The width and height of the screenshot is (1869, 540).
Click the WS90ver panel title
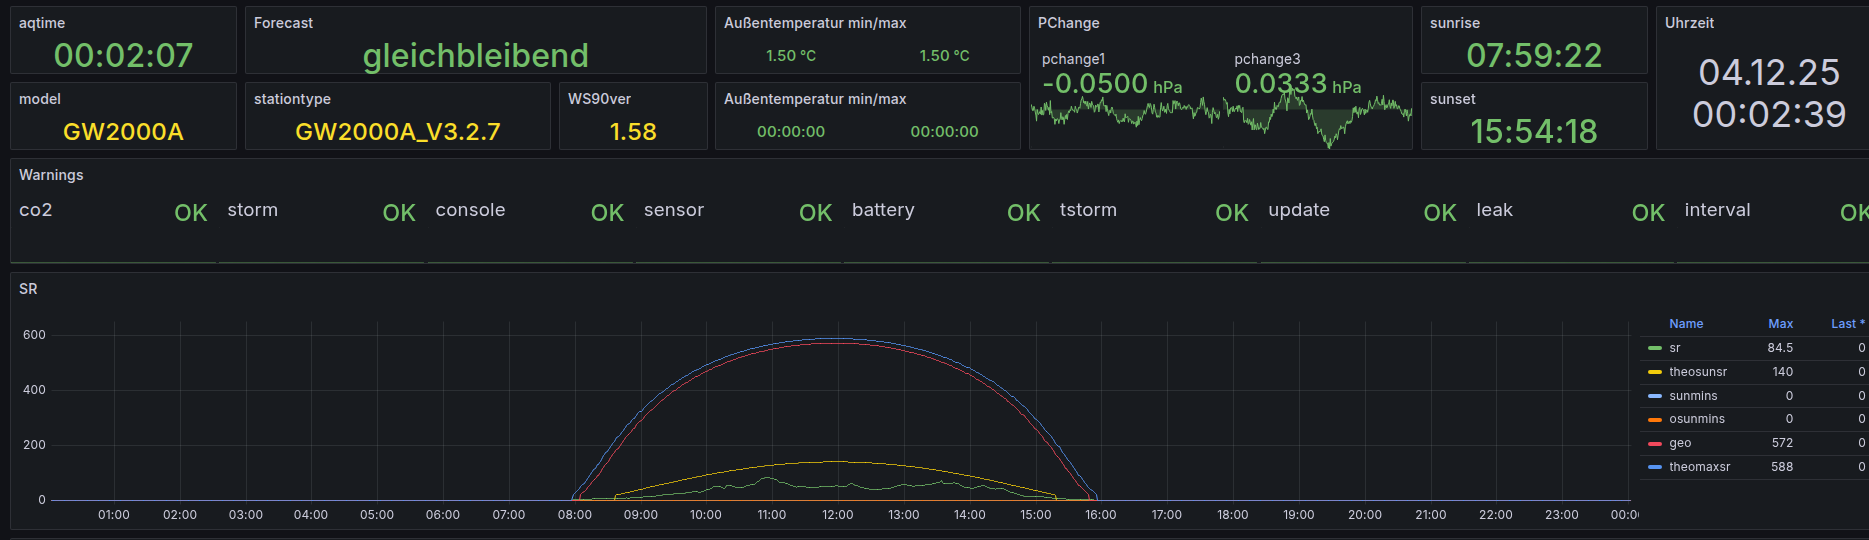click(599, 99)
